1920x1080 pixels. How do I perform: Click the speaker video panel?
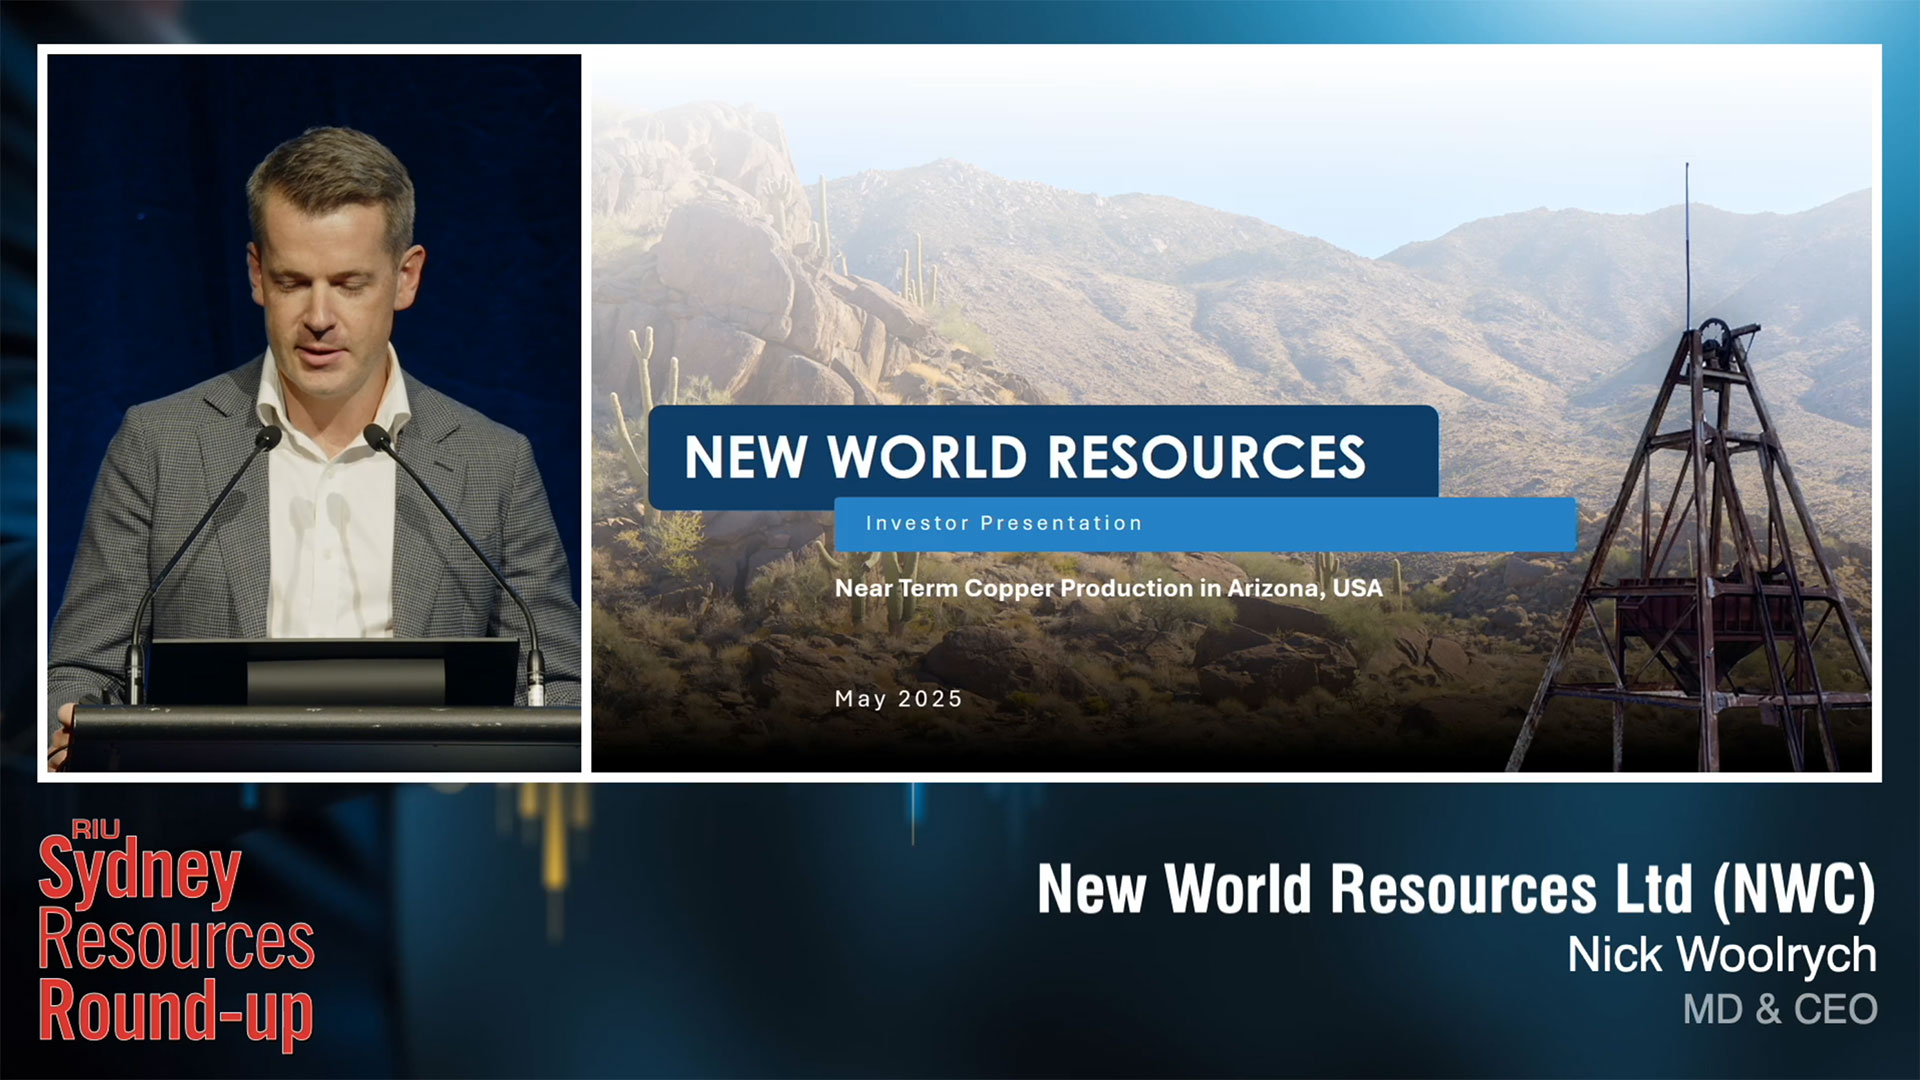pyautogui.click(x=314, y=413)
